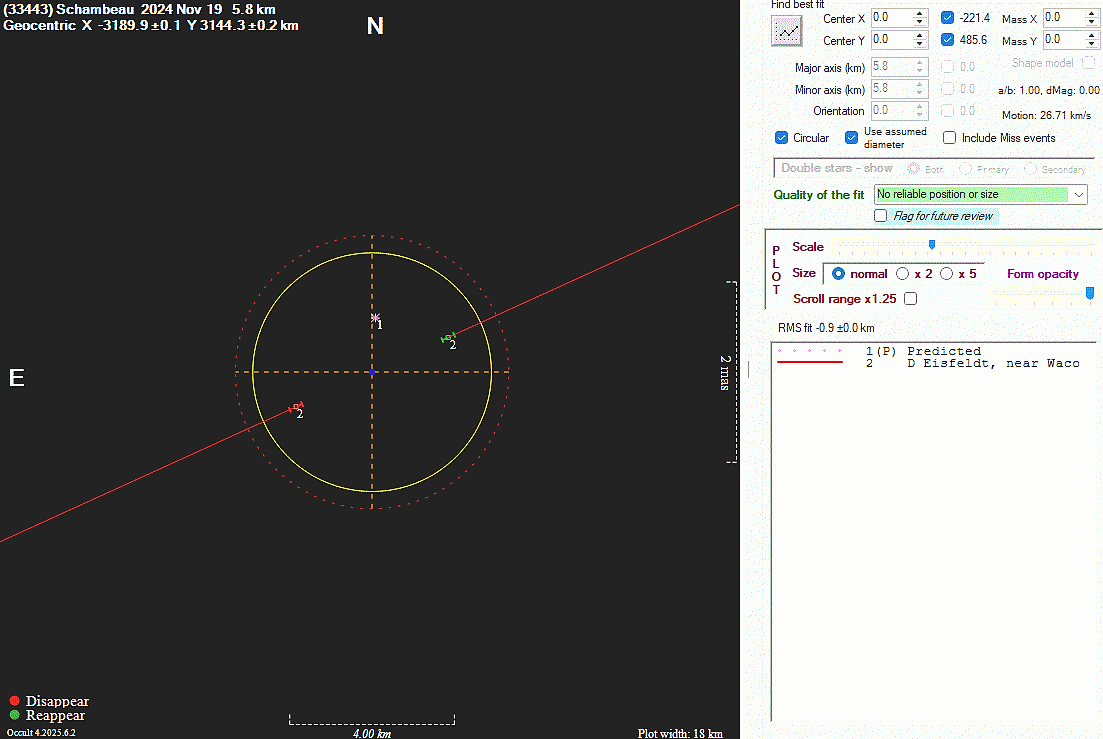Select the Primary double stars option
Viewport: 1103px width, 739px height.
click(966, 169)
